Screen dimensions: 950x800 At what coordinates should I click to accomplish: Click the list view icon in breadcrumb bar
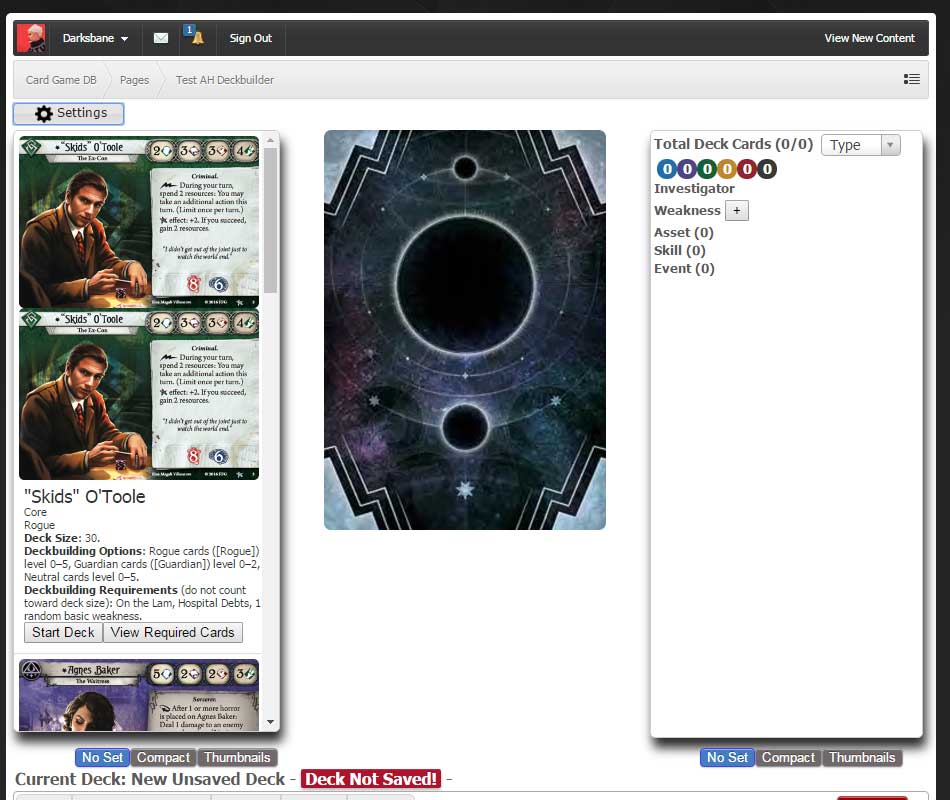pyautogui.click(x=911, y=79)
